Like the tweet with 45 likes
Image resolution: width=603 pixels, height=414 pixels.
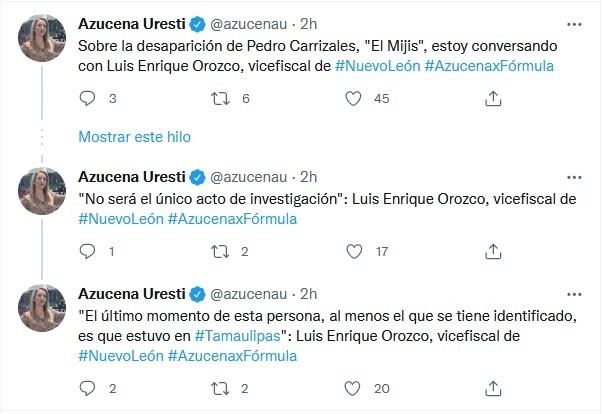pos(353,98)
